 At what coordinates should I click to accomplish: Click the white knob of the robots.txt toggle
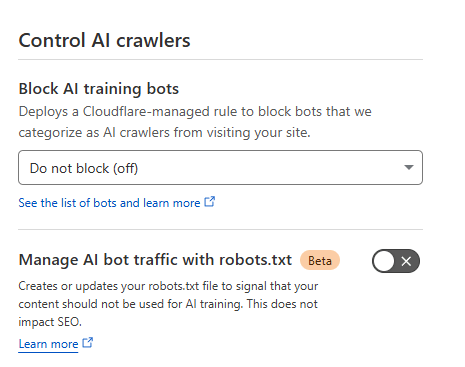point(384,261)
